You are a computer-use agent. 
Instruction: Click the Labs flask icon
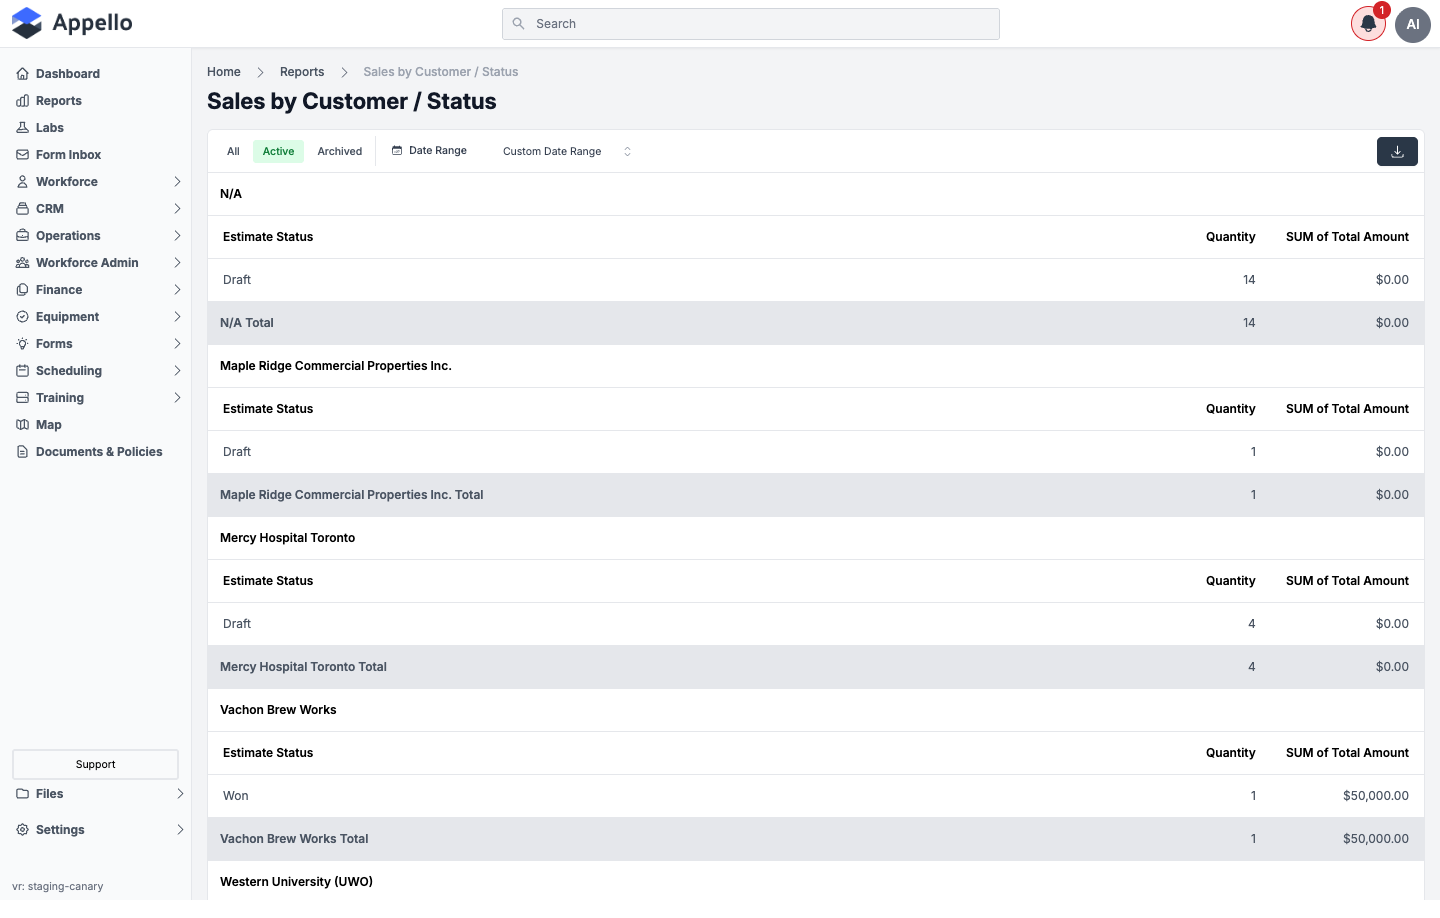tap(22, 128)
